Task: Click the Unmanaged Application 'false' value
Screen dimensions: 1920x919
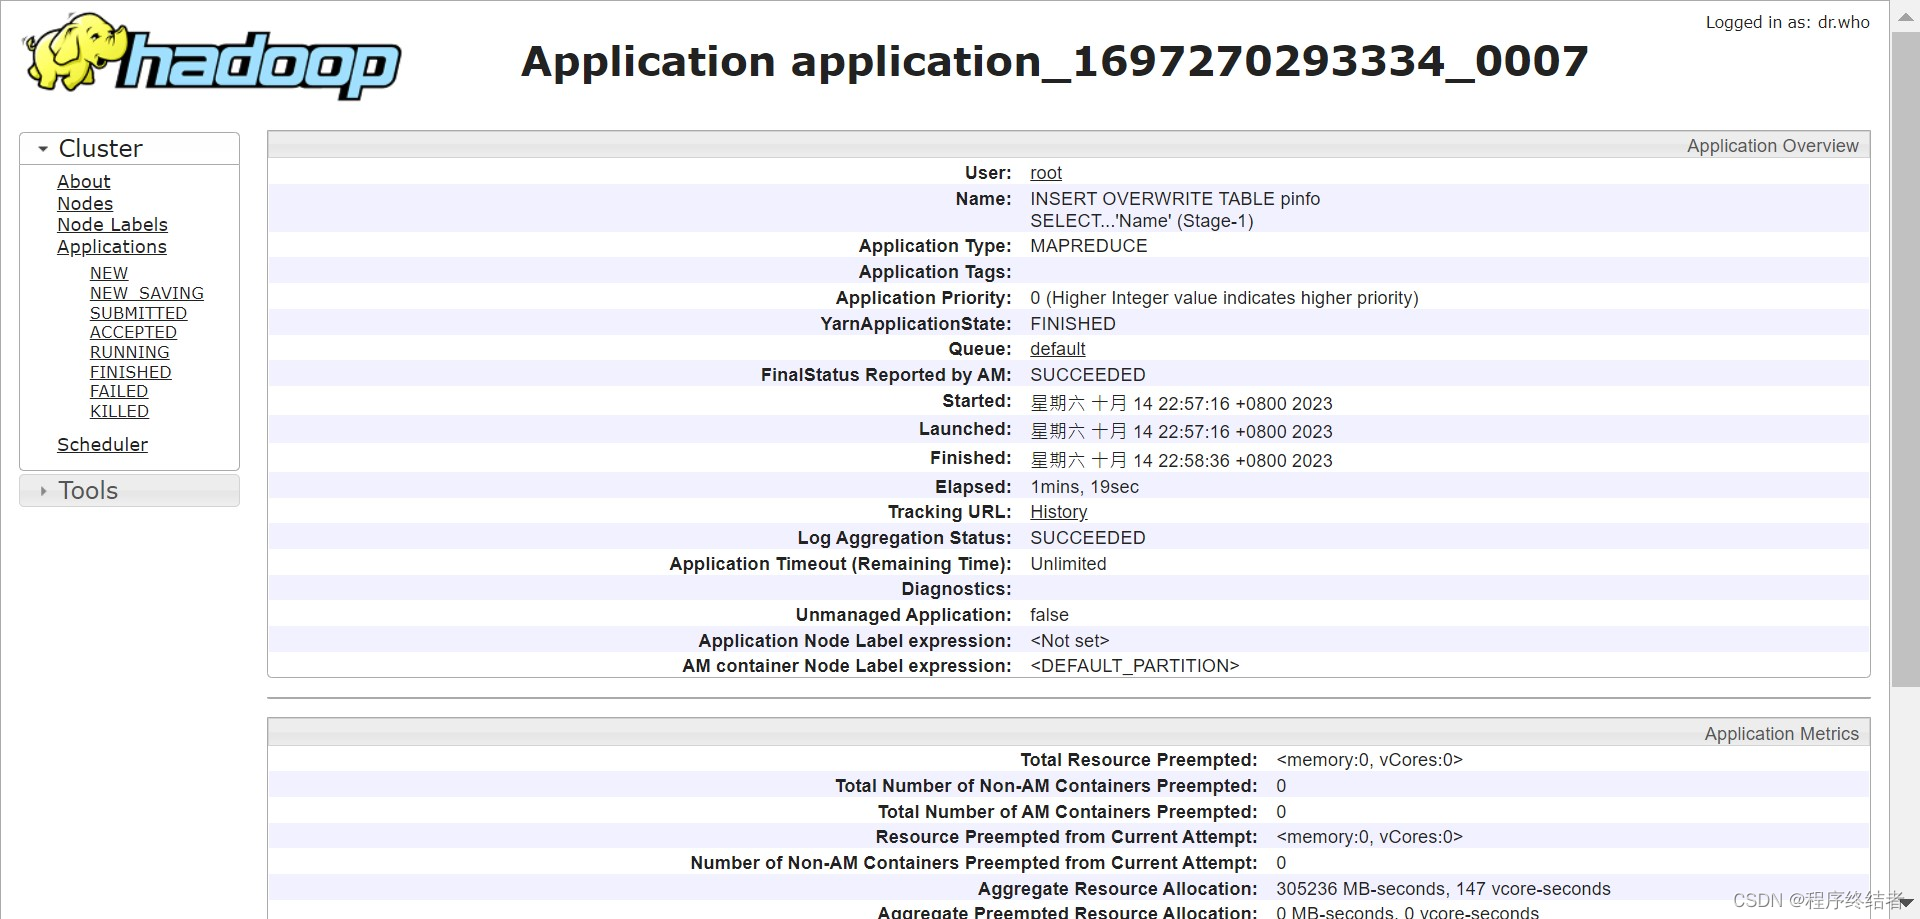Action: pyautogui.click(x=1049, y=615)
